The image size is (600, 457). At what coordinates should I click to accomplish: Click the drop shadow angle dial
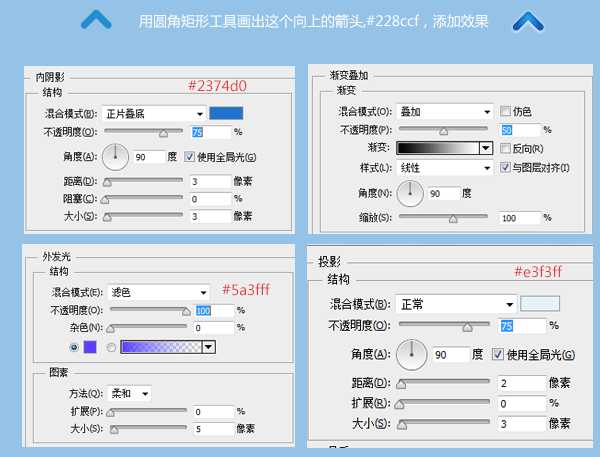412,355
